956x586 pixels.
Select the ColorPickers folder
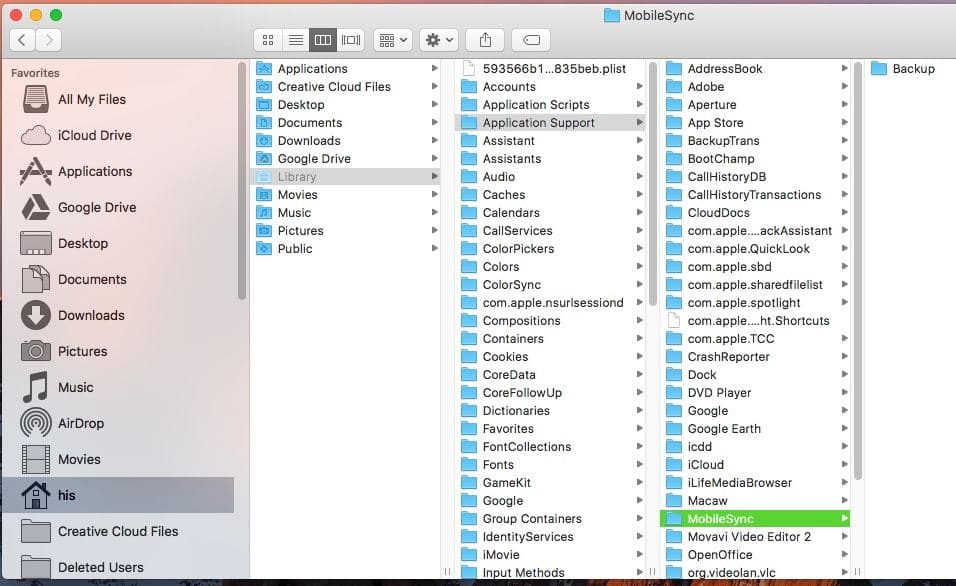(550, 249)
